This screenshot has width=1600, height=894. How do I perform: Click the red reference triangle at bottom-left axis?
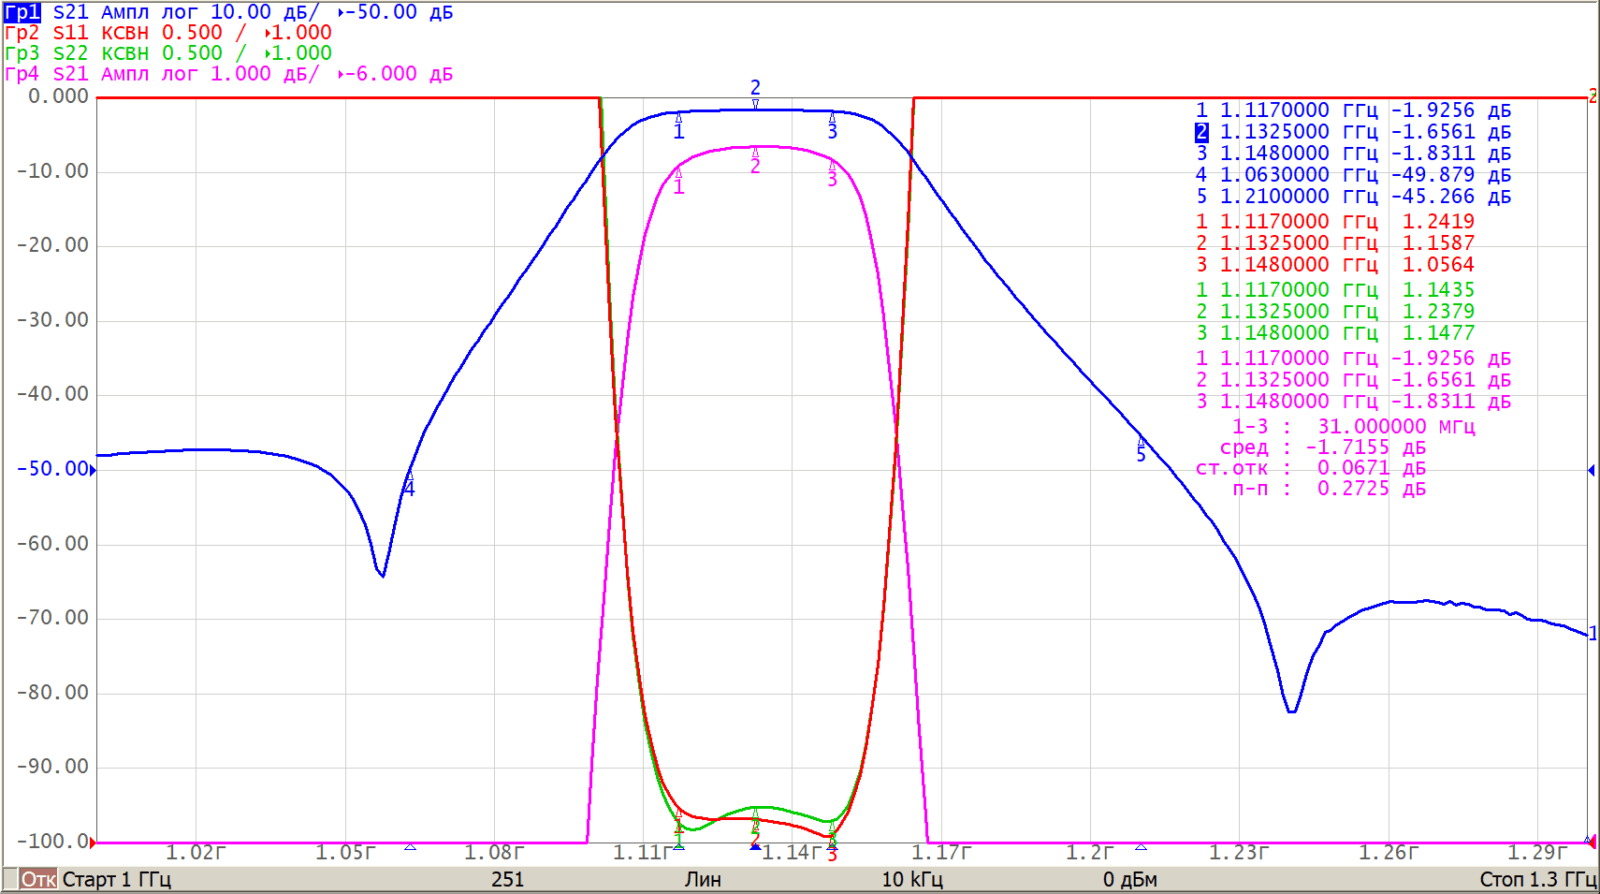(93, 843)
